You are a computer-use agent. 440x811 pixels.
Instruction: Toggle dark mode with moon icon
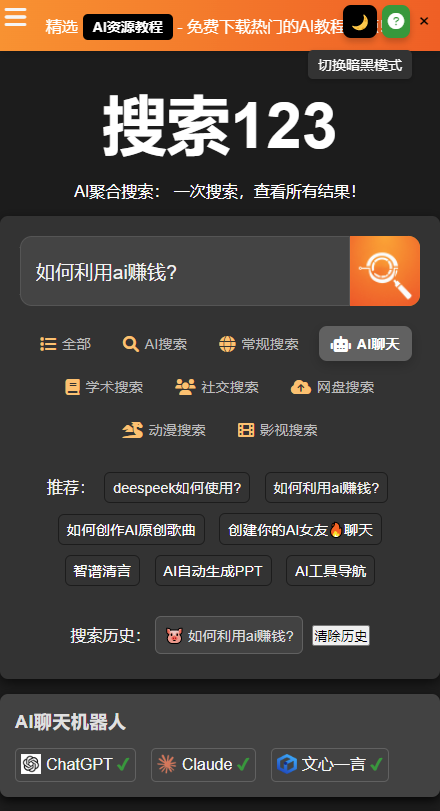[360, 22]
